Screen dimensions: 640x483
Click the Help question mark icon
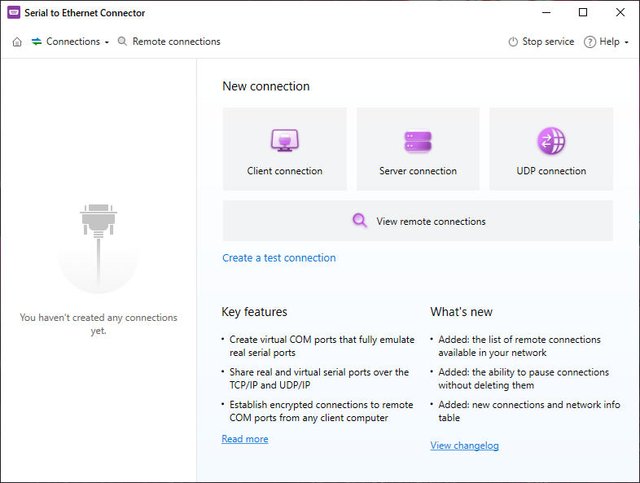click(x=590, y=42)
